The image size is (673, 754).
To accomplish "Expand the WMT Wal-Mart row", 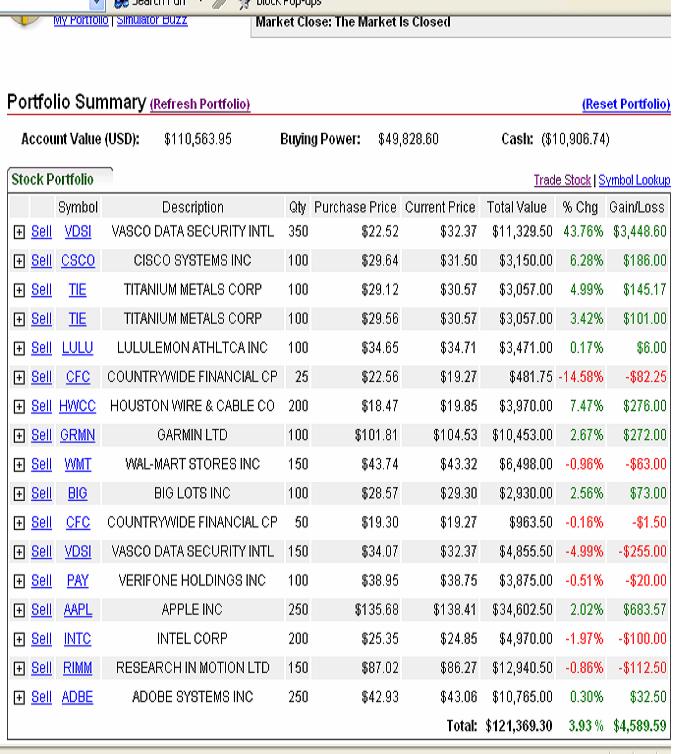I will tap(19, 465).
